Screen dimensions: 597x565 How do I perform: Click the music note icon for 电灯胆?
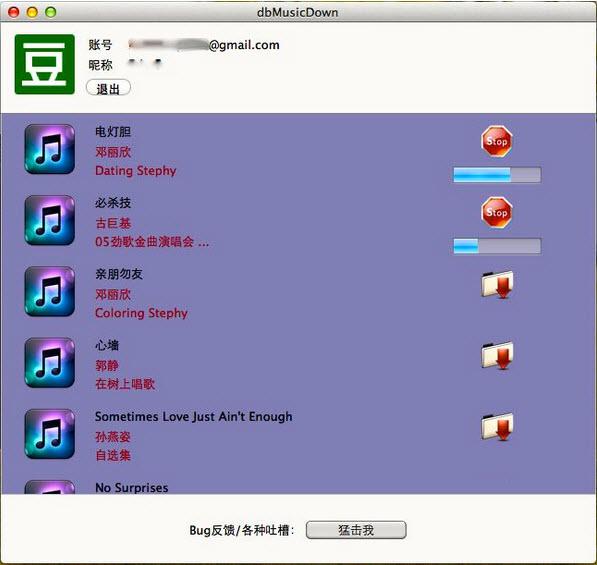[x=49, y=149]
